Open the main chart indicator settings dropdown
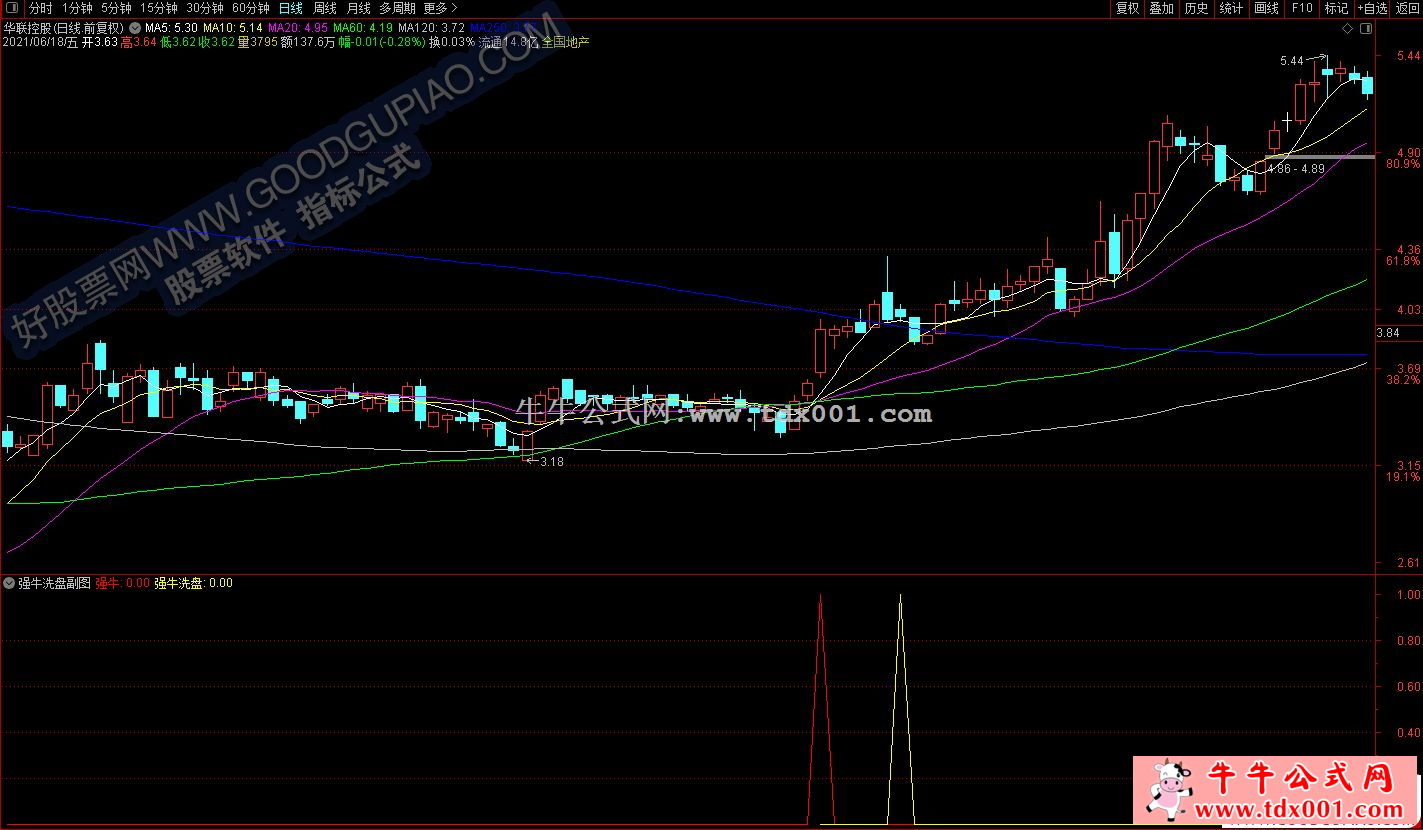The width and height of the screenshot is (1423, 830). click(x=135, y=28)
